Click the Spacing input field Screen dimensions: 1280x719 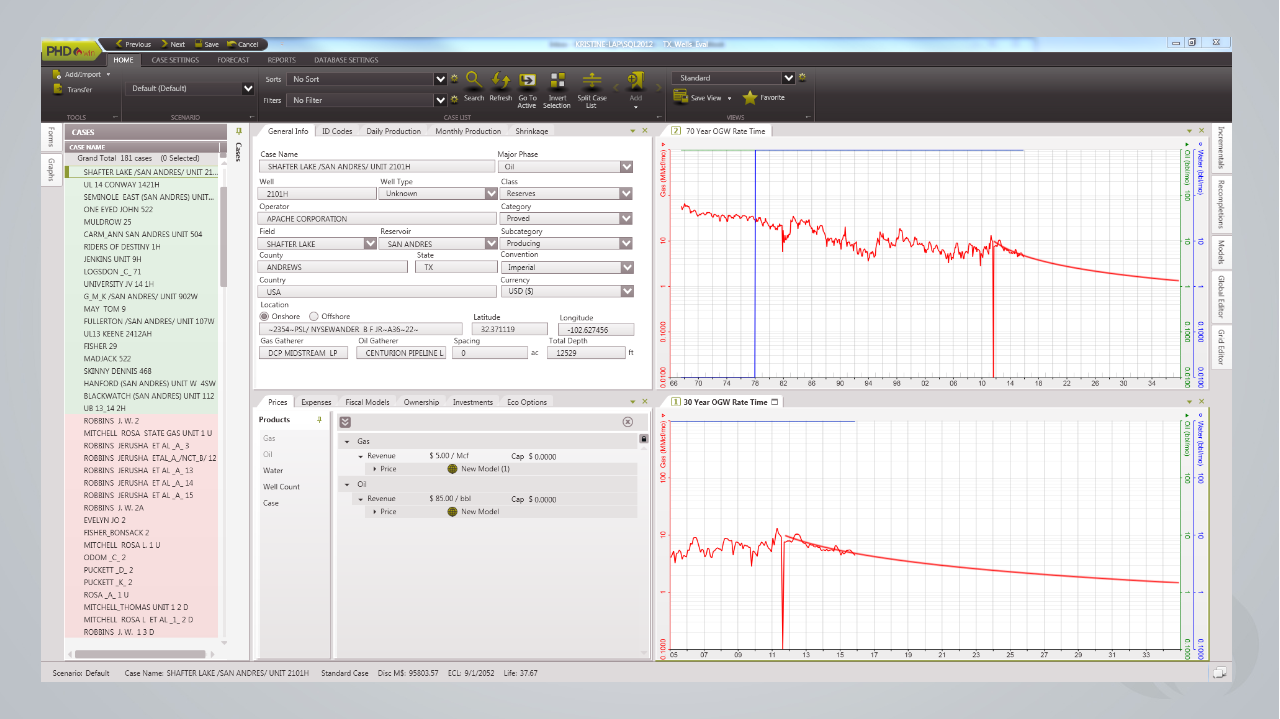tap(490, 353)
